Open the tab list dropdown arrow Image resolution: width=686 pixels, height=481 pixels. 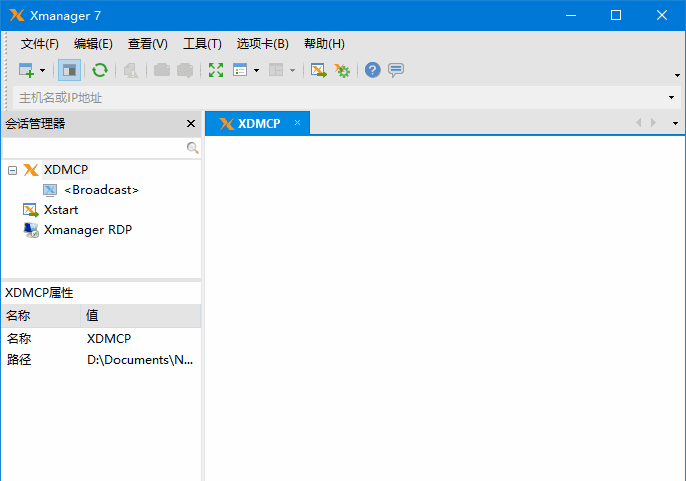[676, 123]
